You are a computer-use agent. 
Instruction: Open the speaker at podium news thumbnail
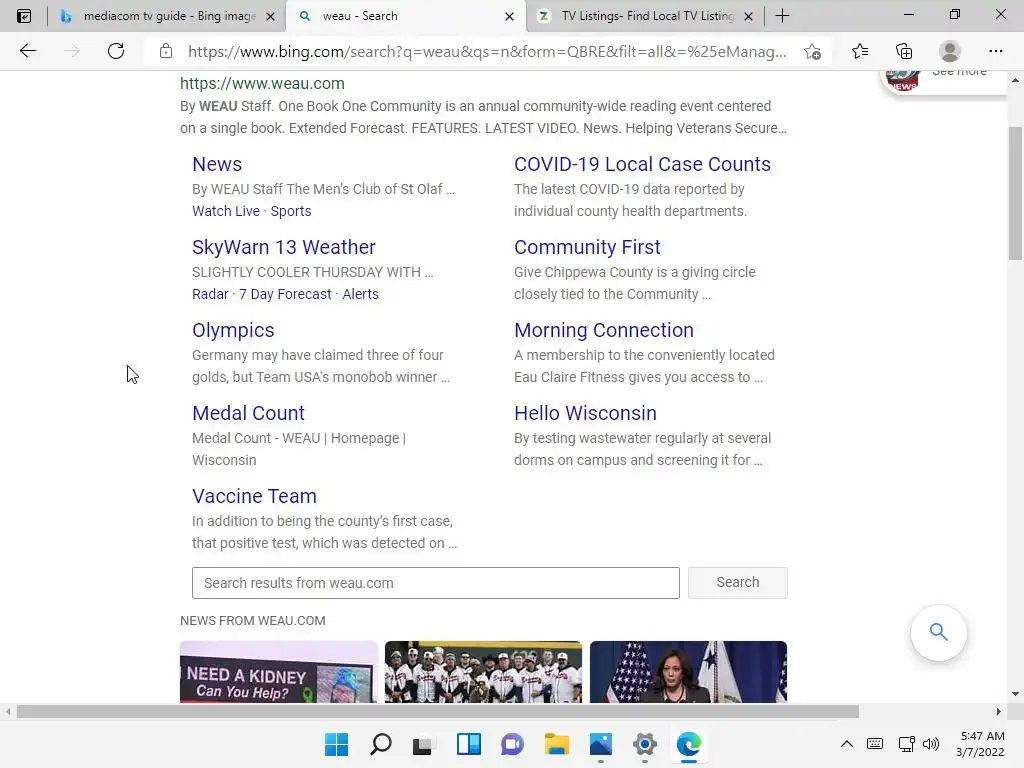click(x=688, y=672)
